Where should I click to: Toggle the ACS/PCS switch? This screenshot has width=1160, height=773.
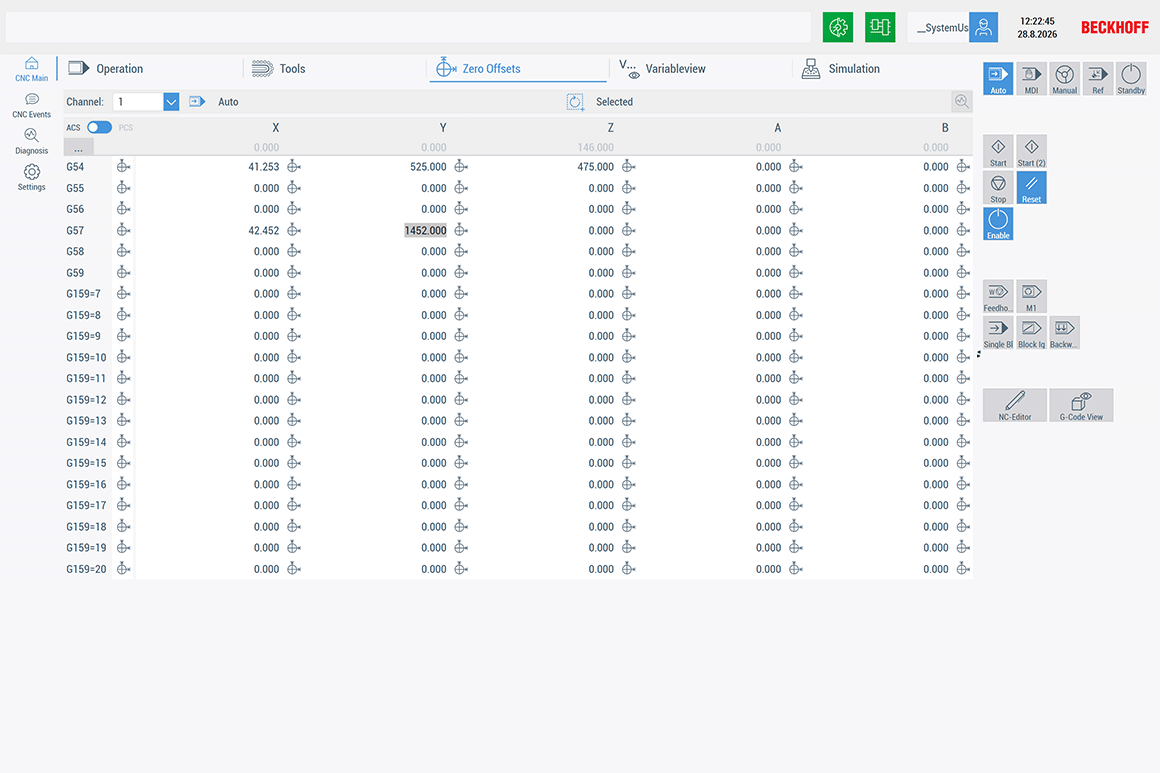tap(99, 127)
